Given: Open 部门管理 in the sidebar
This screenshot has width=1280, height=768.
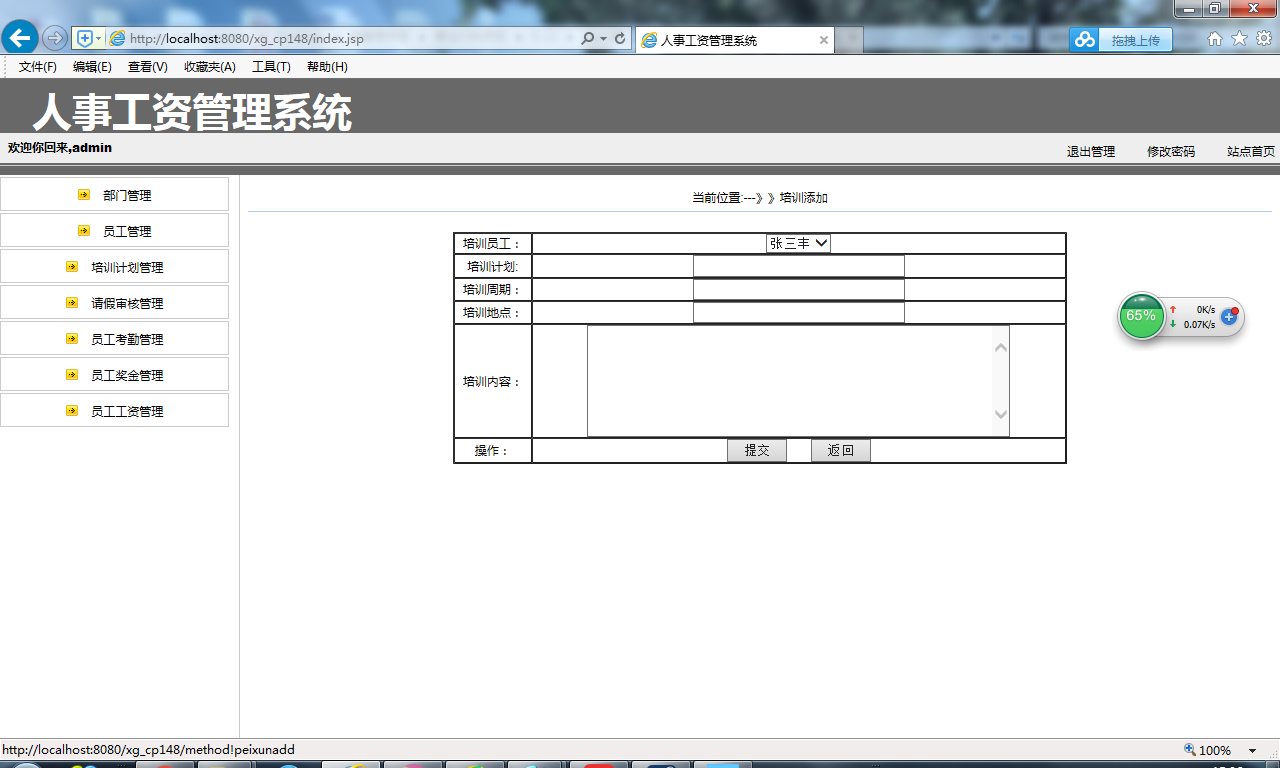Looking at the screenshot, I should click(x=127, y=195).
